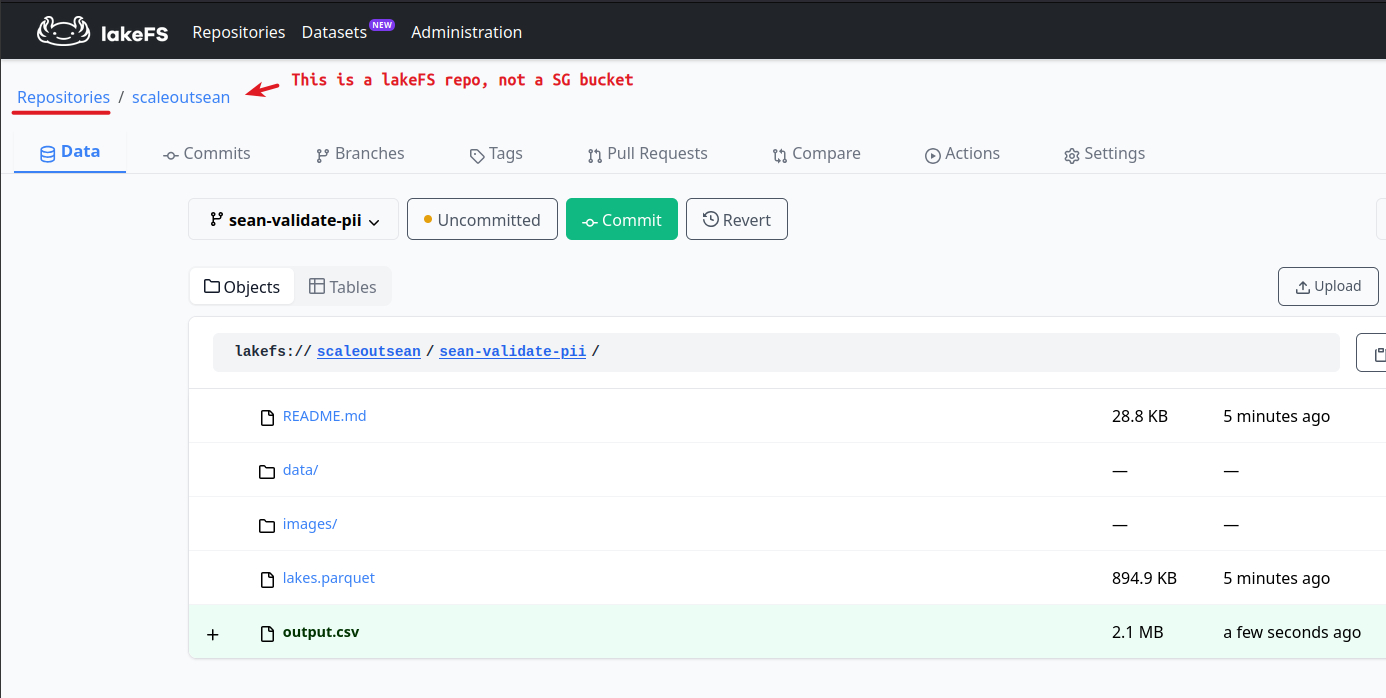Click the data/ folder icon
Screen dimensions: 1386x698
click(x=267, y=471)
